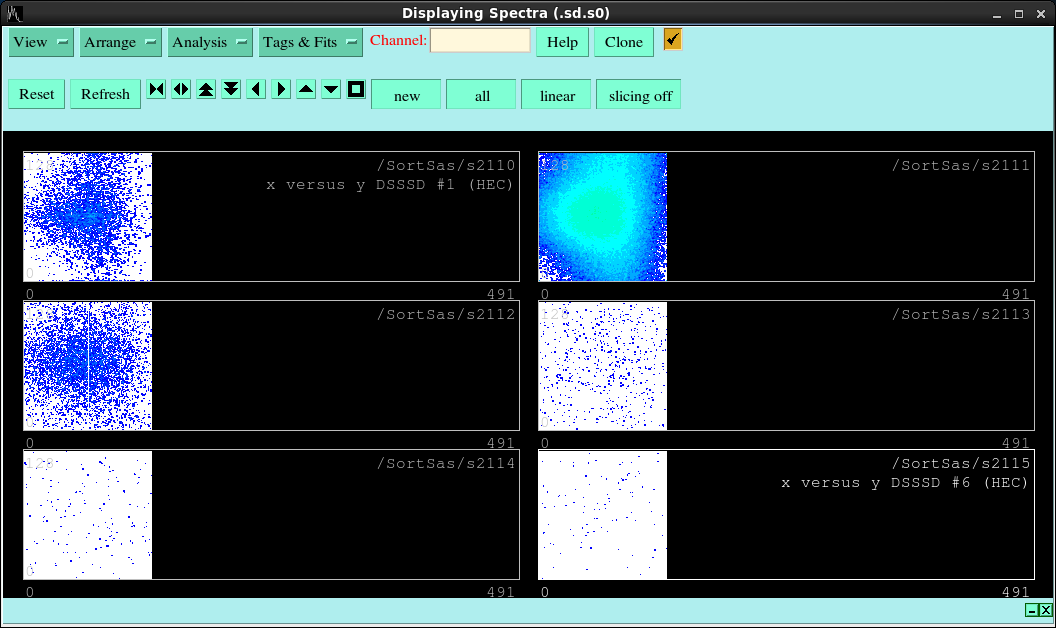Viewport: 1056px width, 628px height.
Task: Shift spectra left with left arrow icon
Action: tap(256, 90)
